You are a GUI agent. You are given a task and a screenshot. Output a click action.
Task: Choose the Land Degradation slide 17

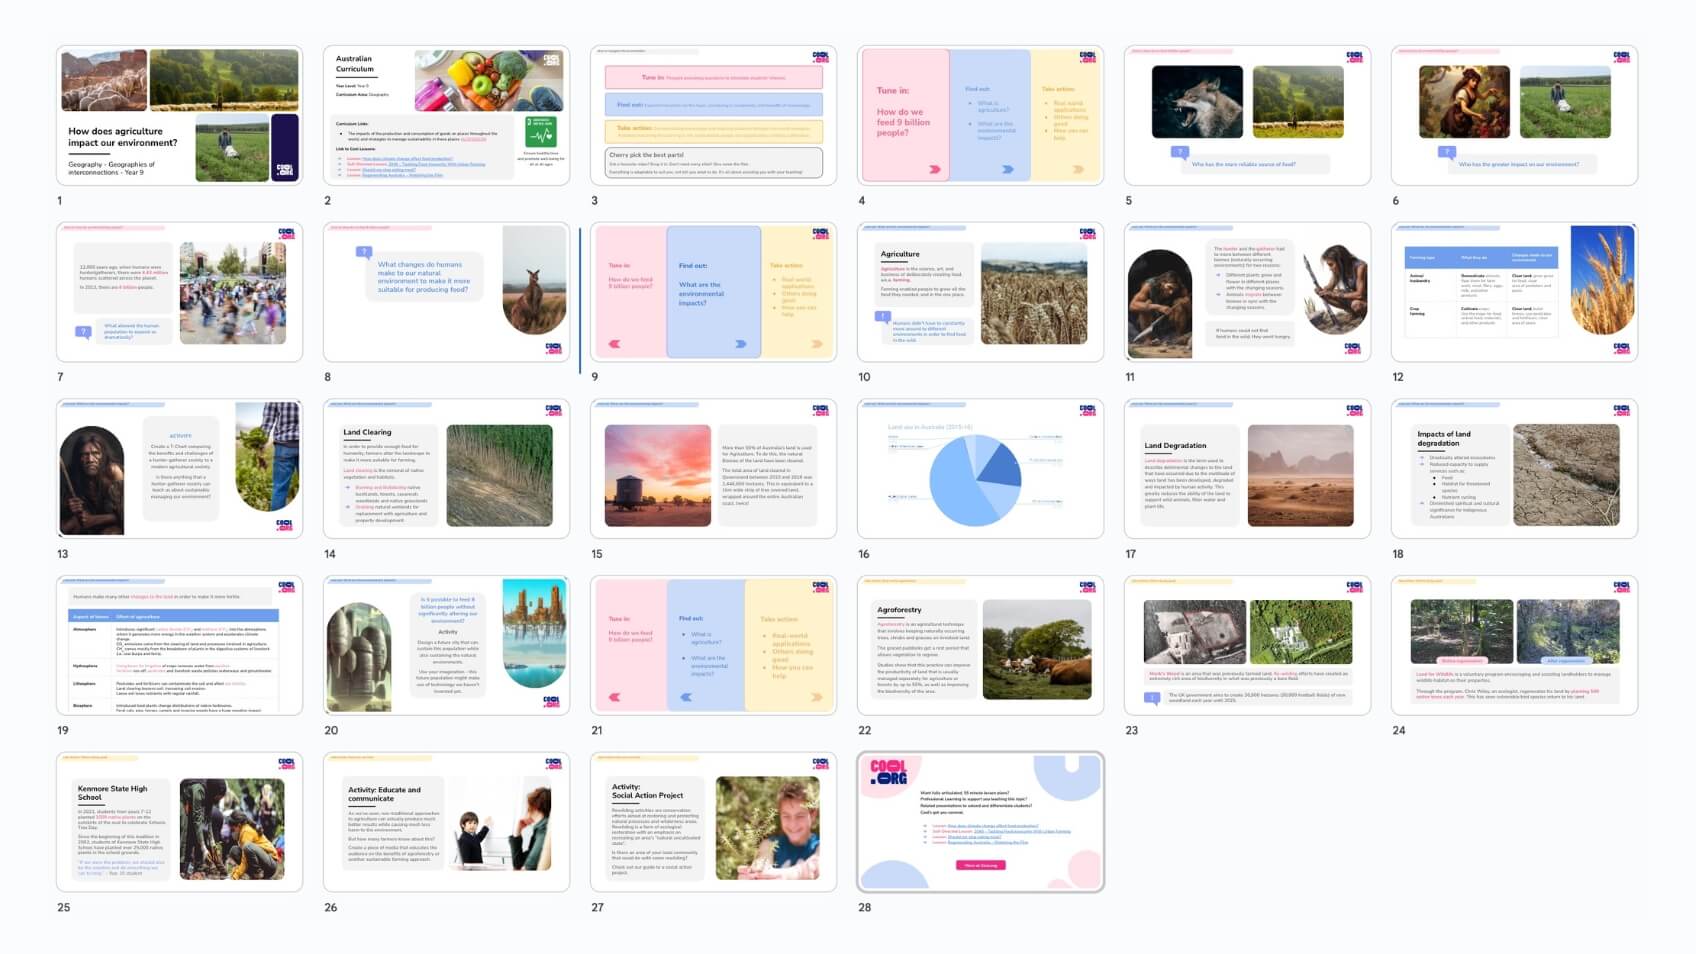(1247, 469)
